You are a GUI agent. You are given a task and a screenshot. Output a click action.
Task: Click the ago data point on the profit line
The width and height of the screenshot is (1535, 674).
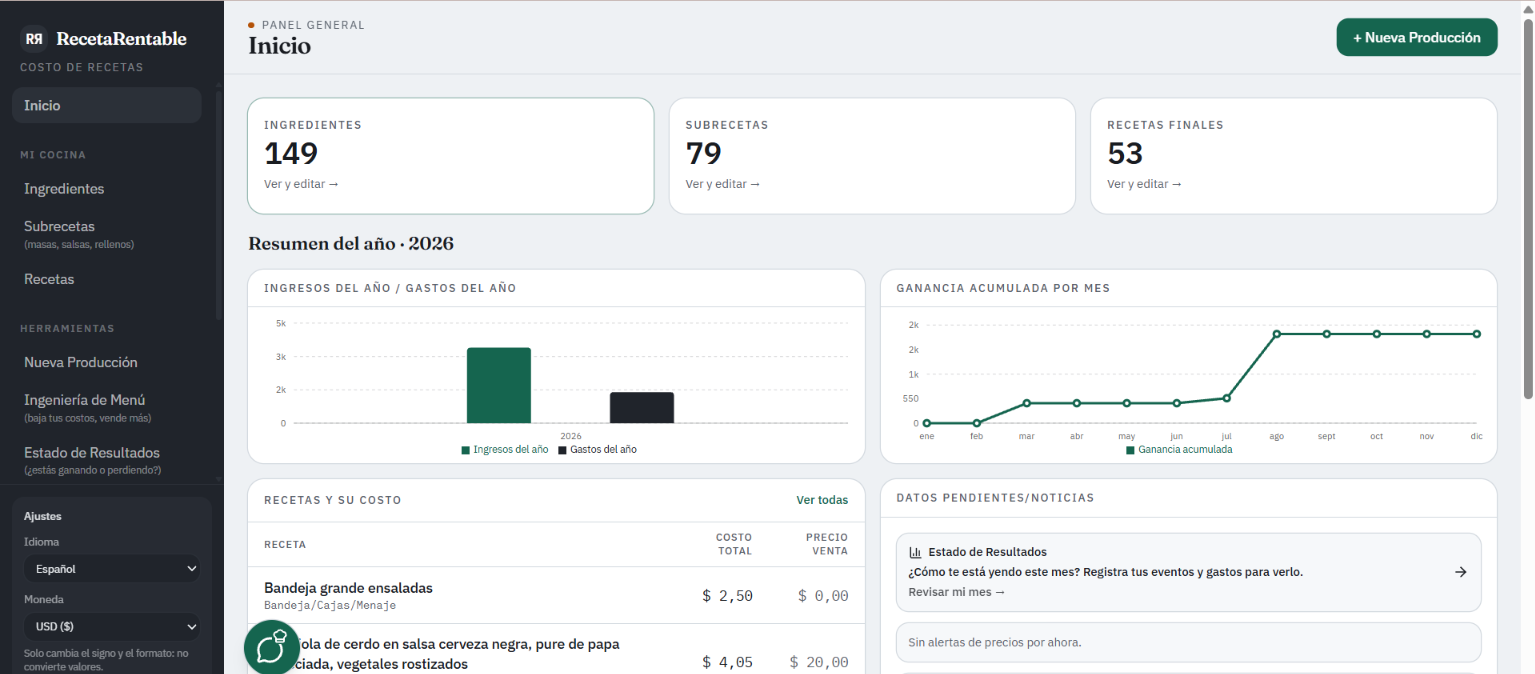tap(1277, 334)
